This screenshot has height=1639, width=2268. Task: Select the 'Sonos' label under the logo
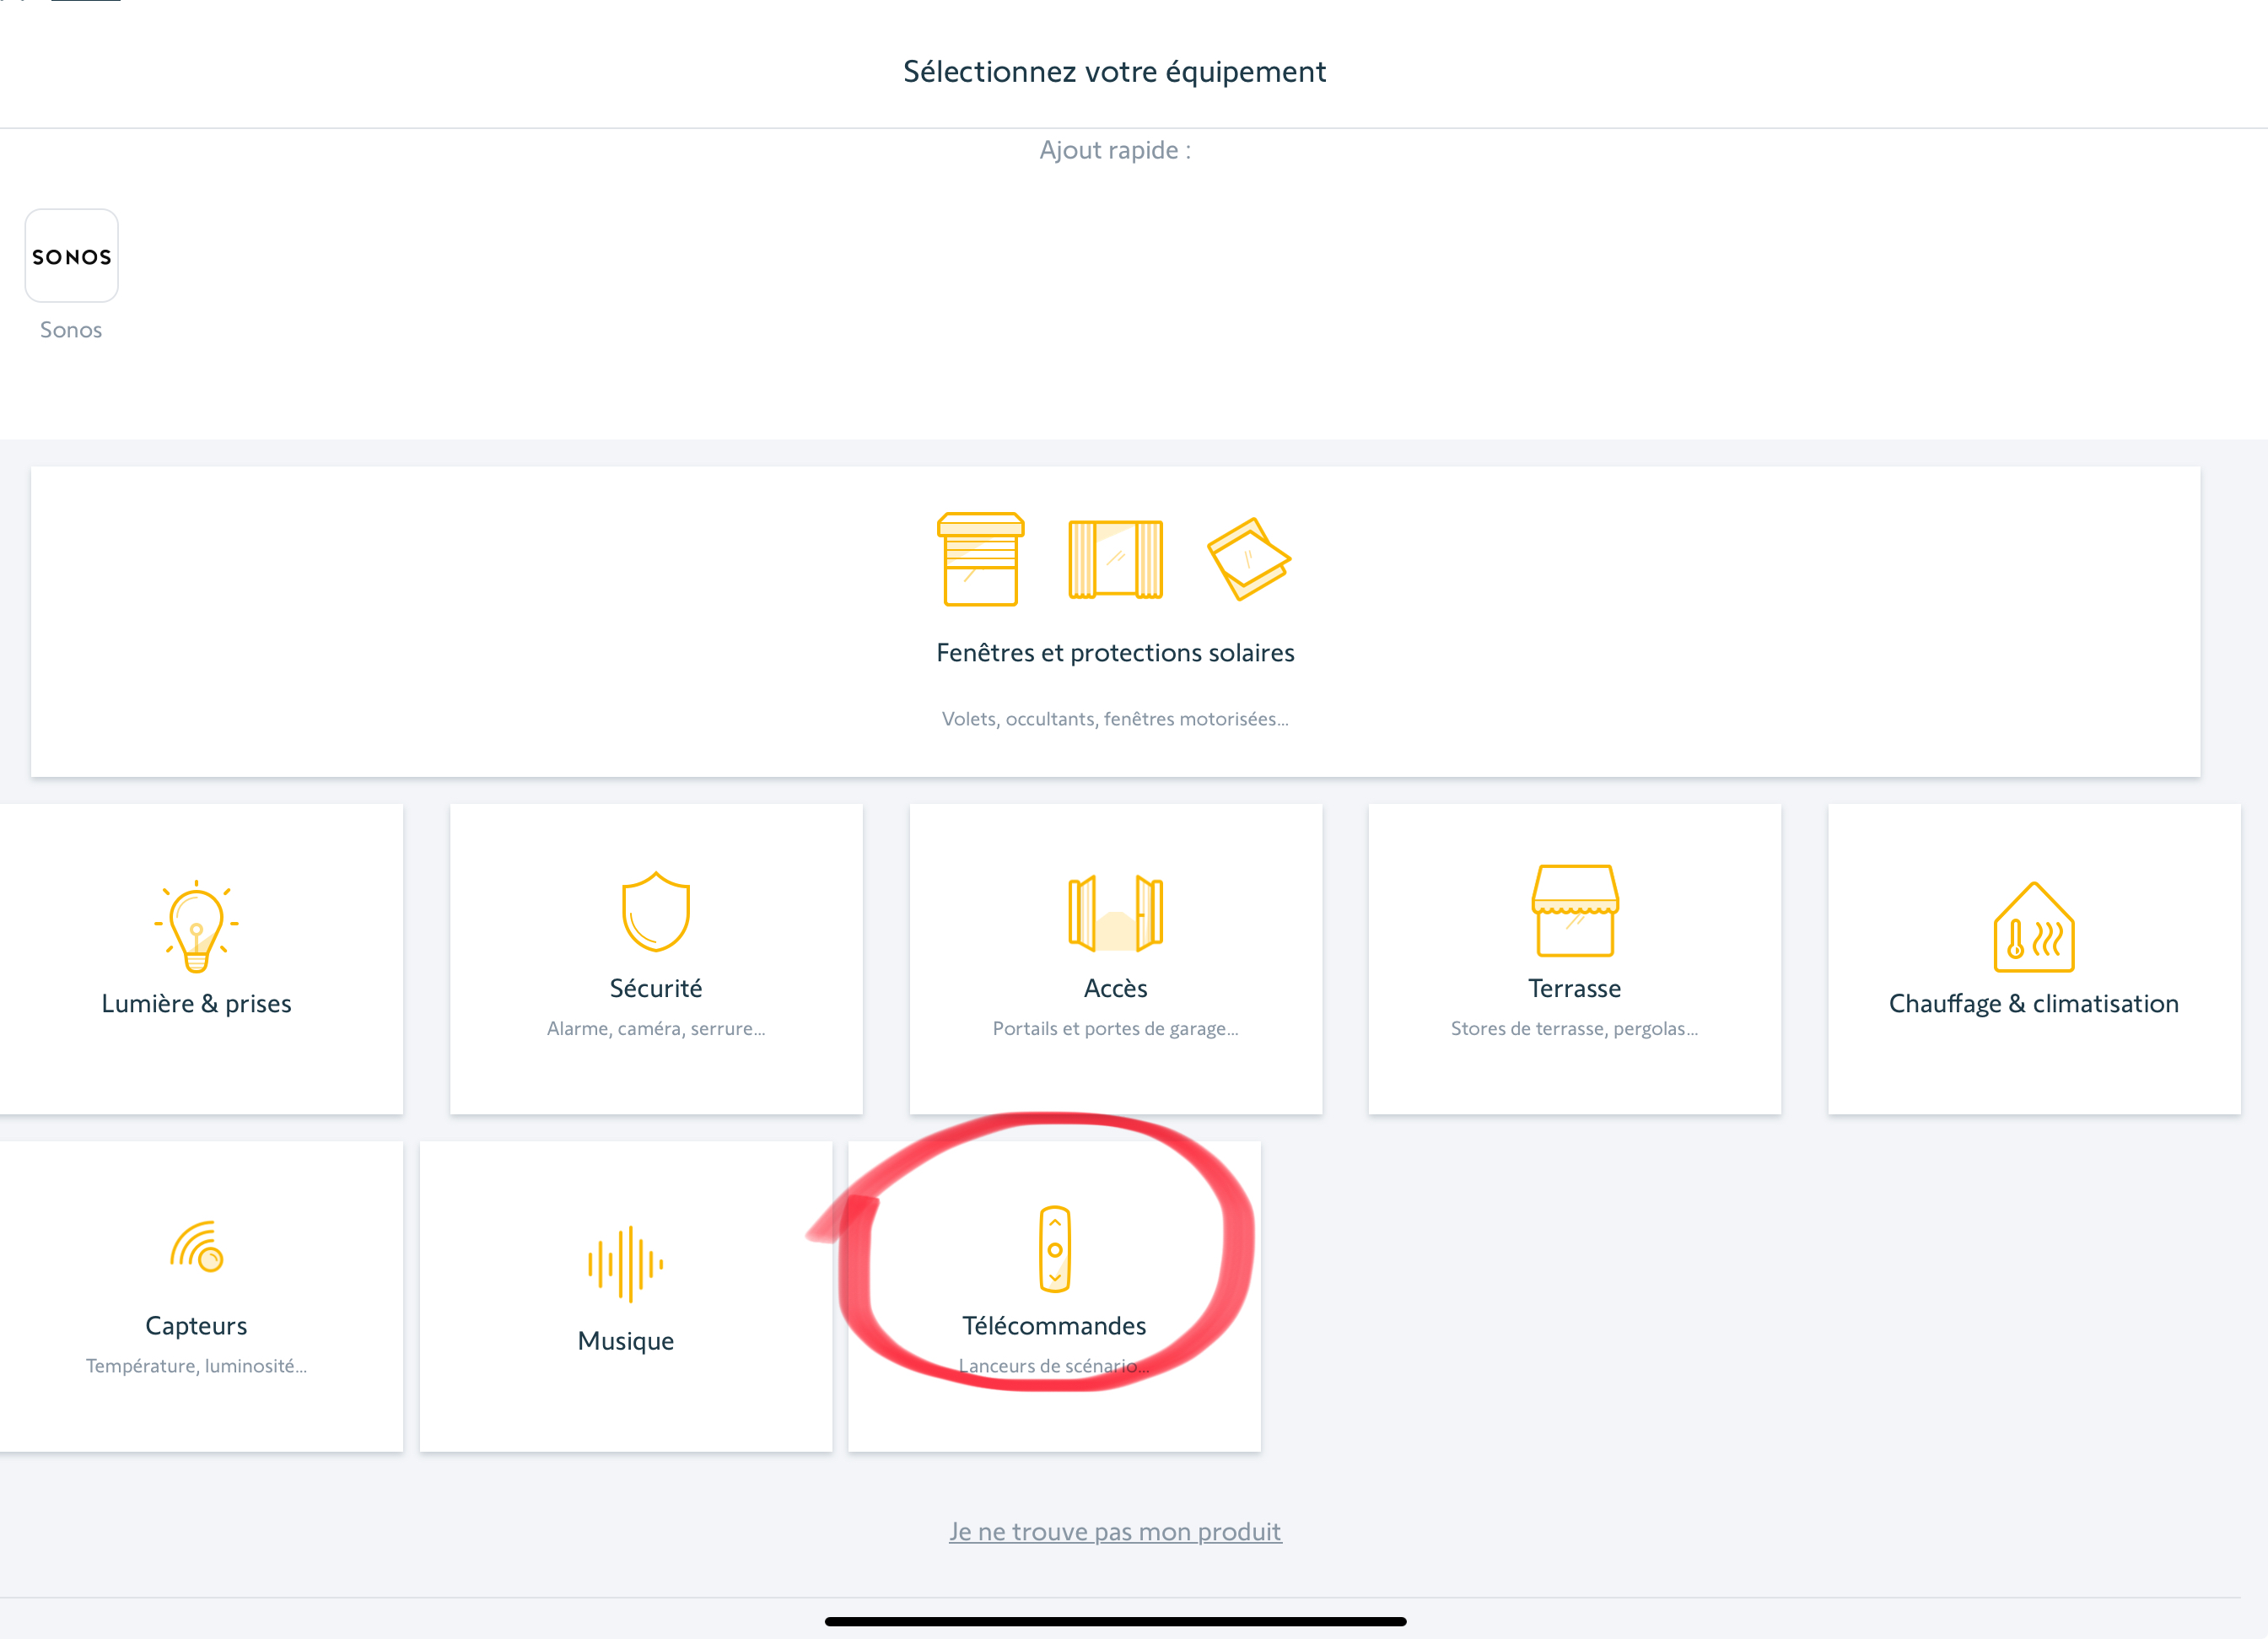tap(71, 330)
